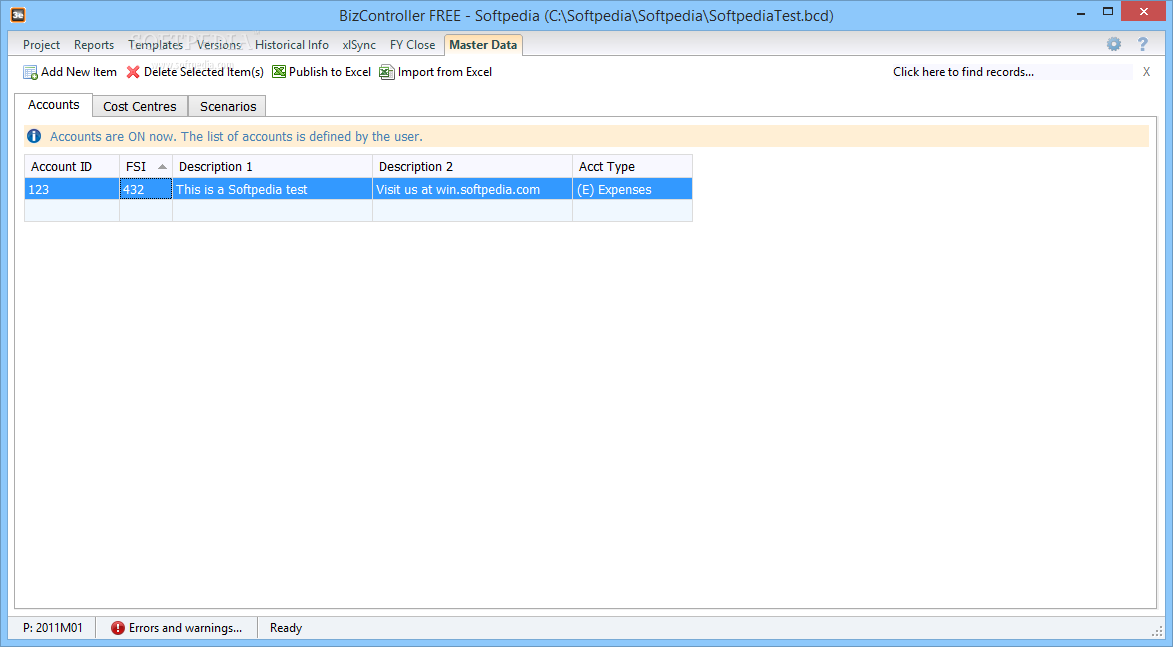
Task: Minimize the BizController window
Action: (1080, 13)
